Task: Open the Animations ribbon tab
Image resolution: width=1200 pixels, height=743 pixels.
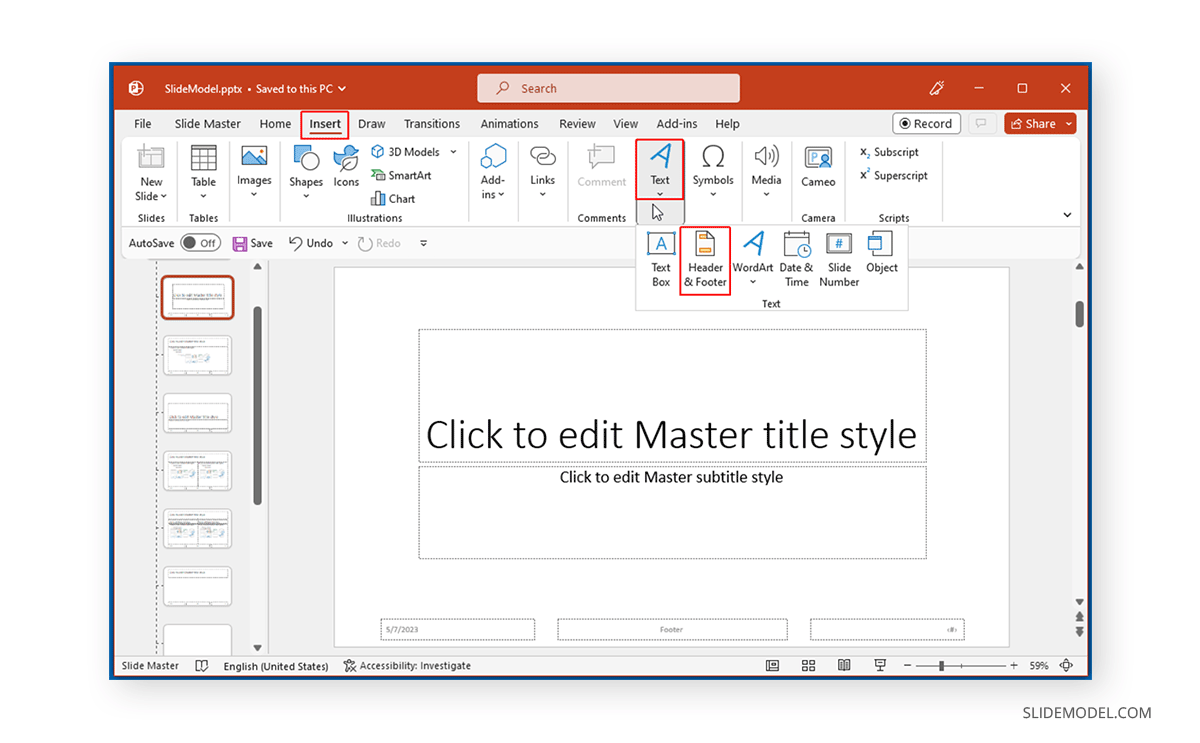Action: click(509, 123)
